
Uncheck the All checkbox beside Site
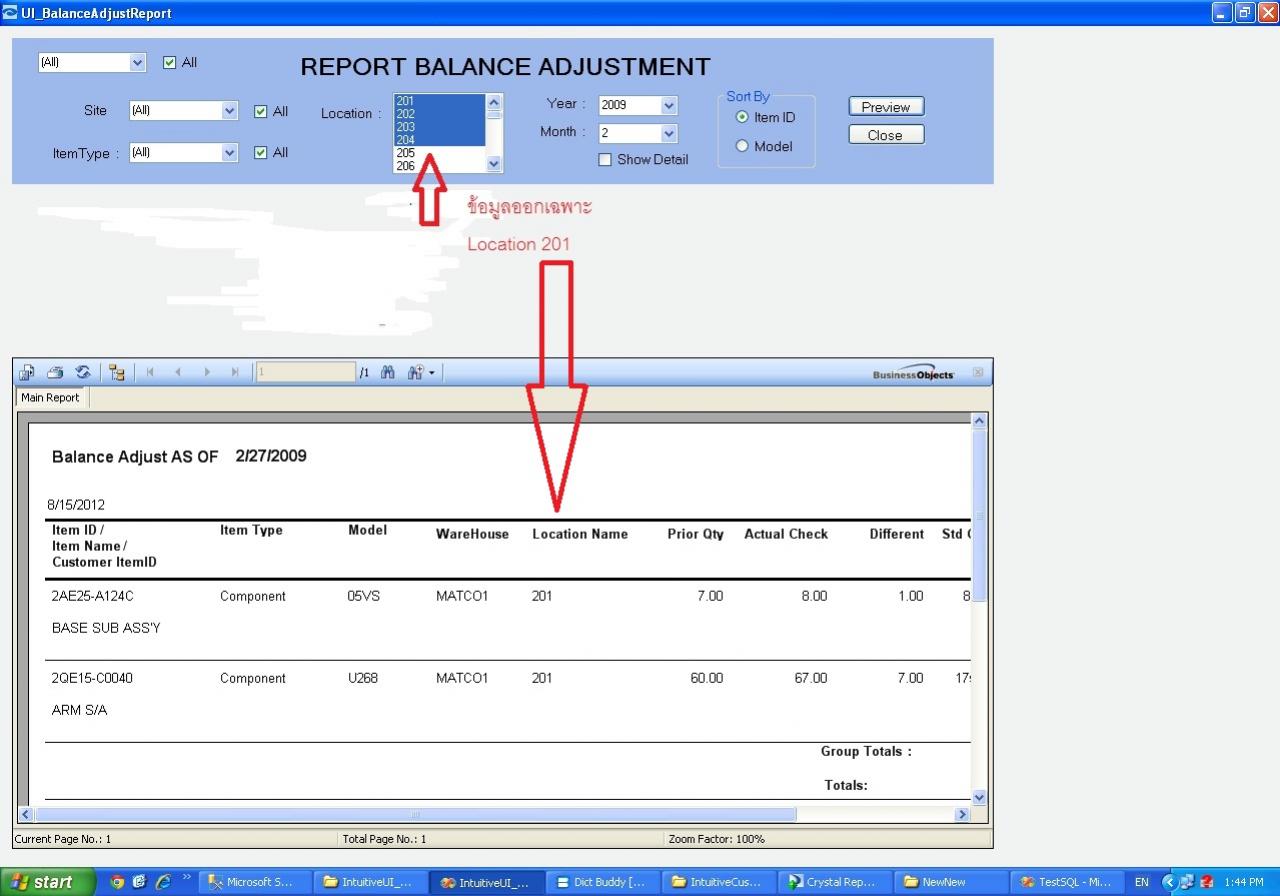tap(261, 112)
